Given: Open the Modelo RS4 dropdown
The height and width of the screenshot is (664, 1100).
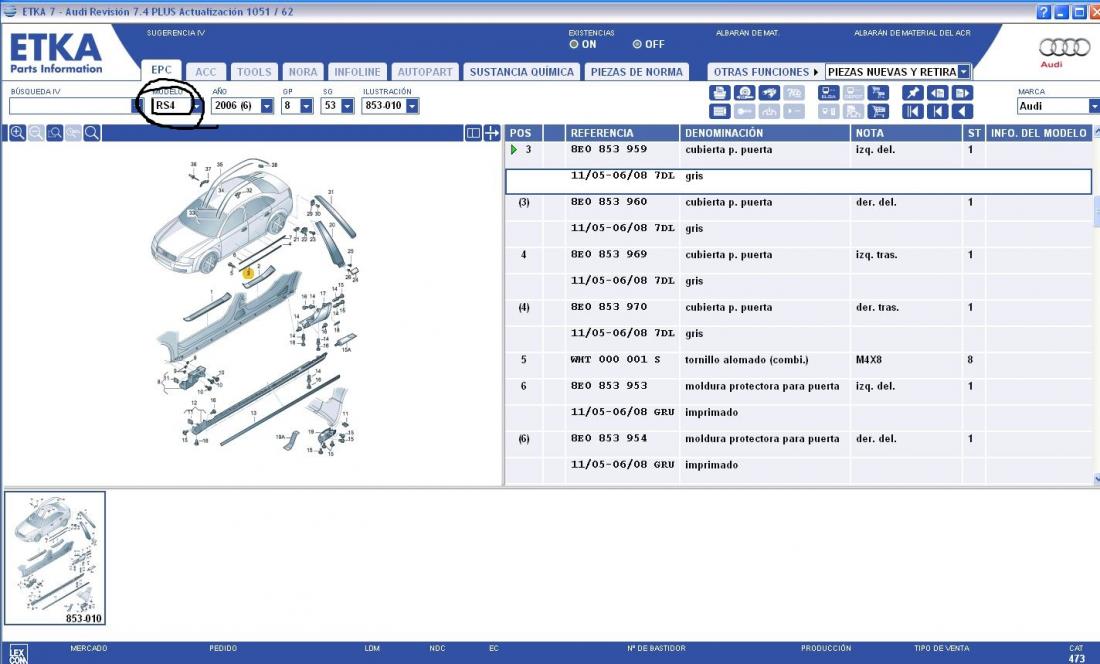Looking at the screenshot, I should point(197,106).
